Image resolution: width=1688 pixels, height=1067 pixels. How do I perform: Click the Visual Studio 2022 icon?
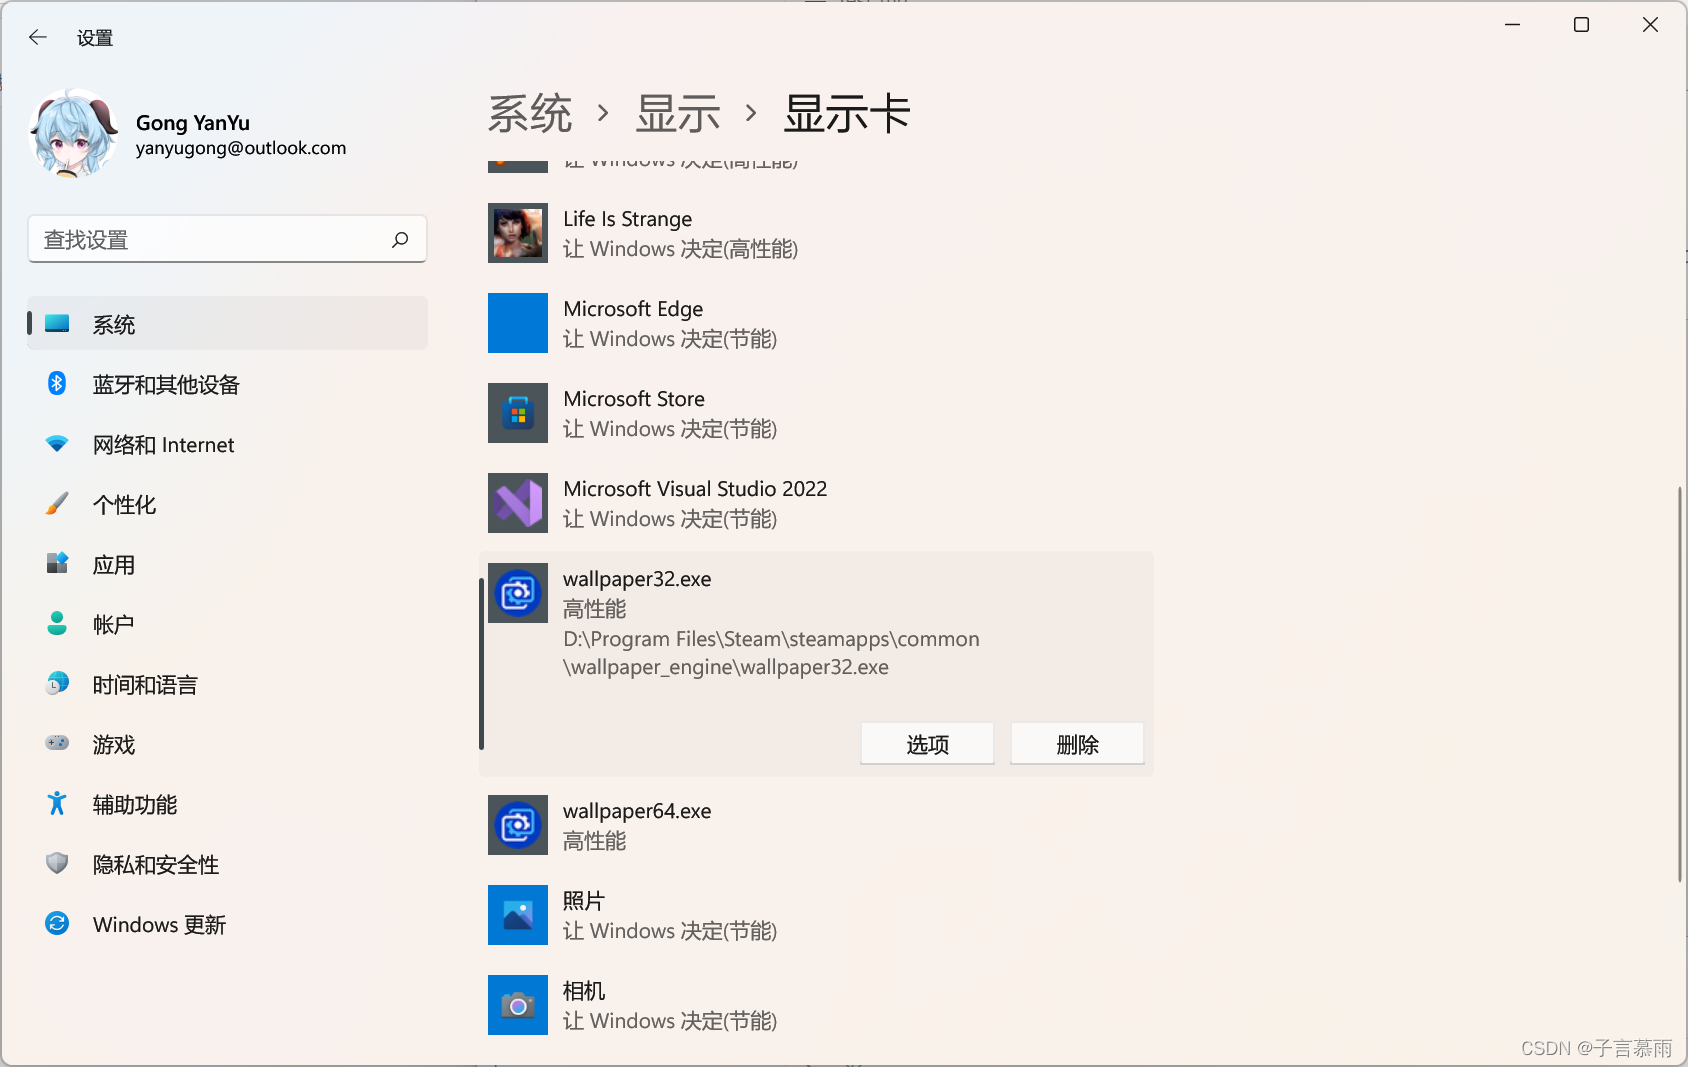click(x=518, y=503)
